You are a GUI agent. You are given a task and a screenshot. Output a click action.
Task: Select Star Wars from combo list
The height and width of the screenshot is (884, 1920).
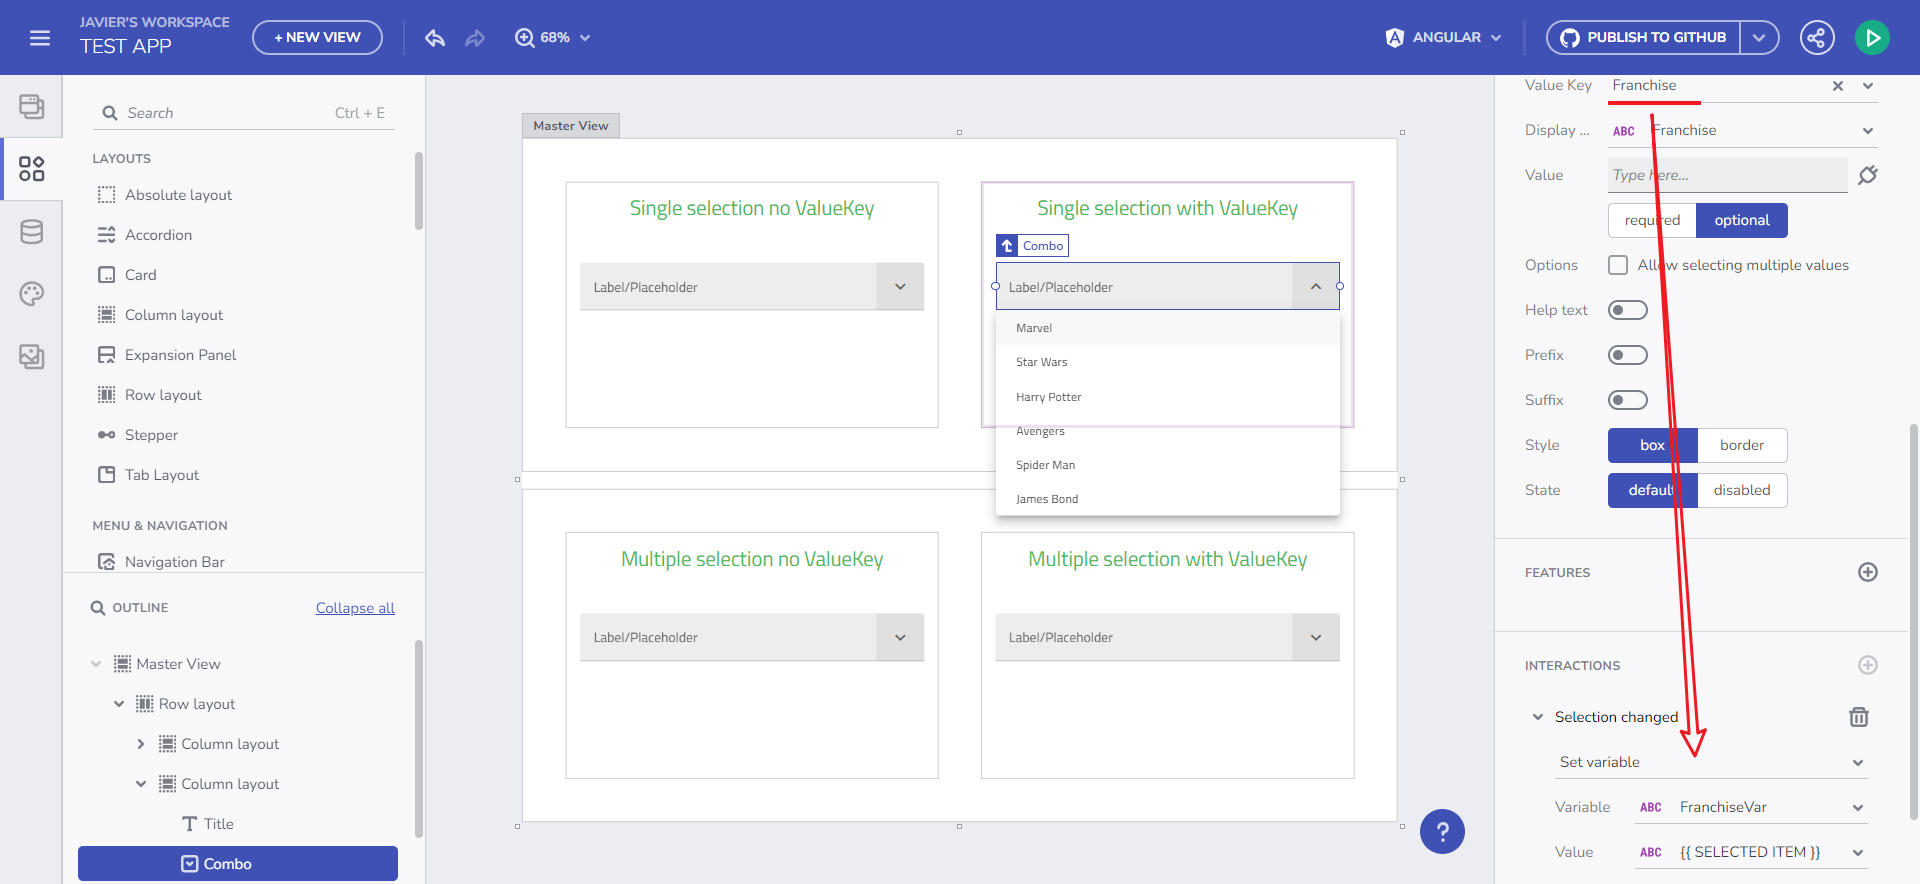[1042, 362]
